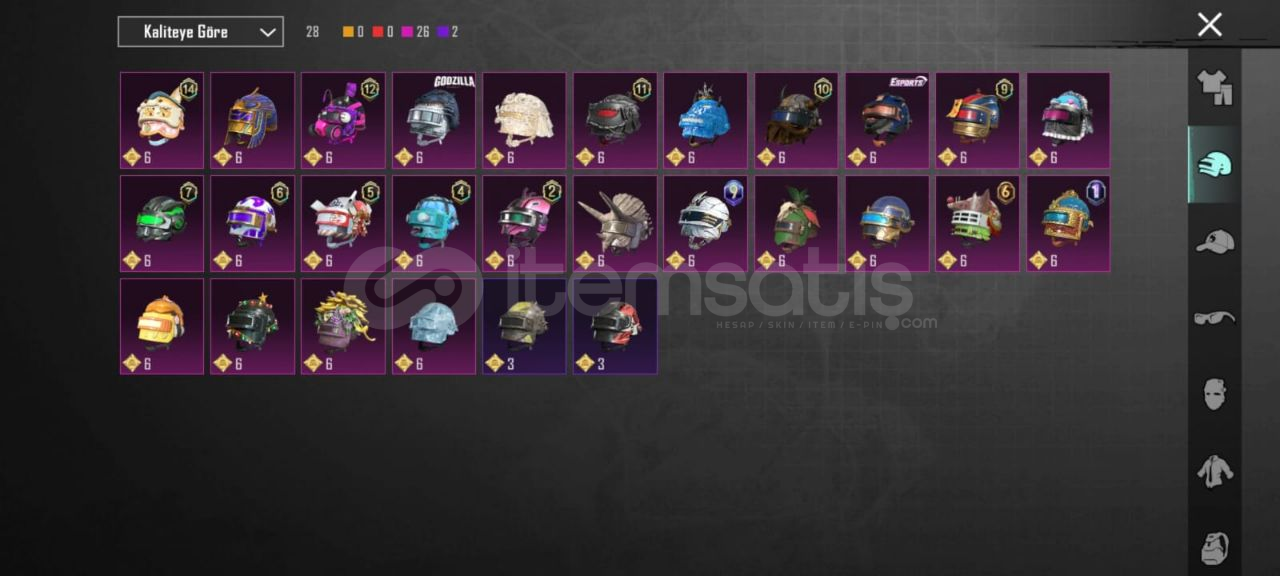Click the pink rarity count 26

click(x=416, y=32)
